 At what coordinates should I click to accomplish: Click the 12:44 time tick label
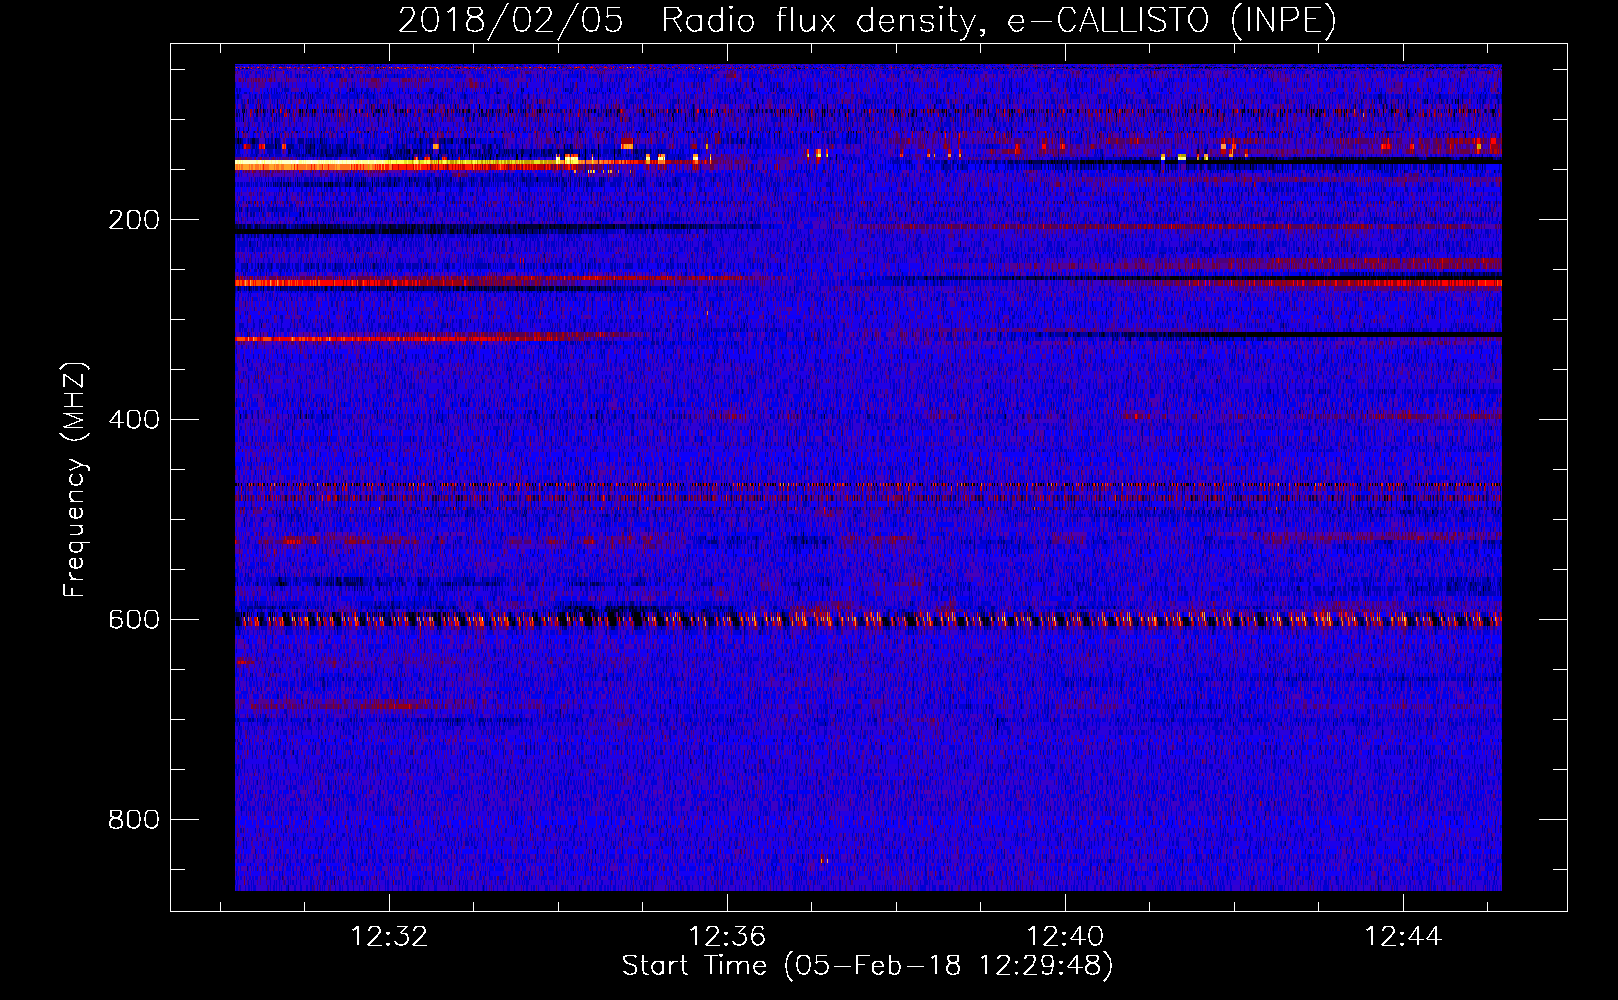point(1403,937)
